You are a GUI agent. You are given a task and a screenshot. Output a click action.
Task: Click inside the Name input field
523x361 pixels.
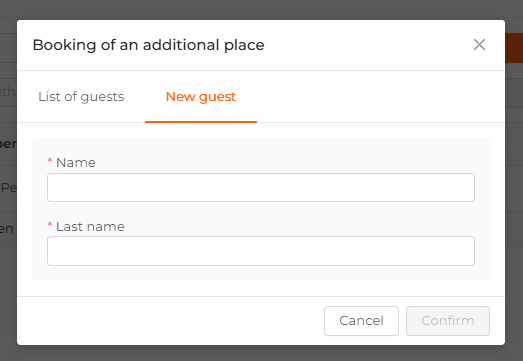261,188
